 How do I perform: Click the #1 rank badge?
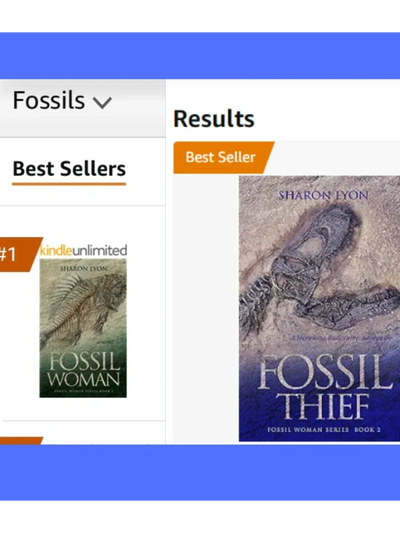coord(19,254)
